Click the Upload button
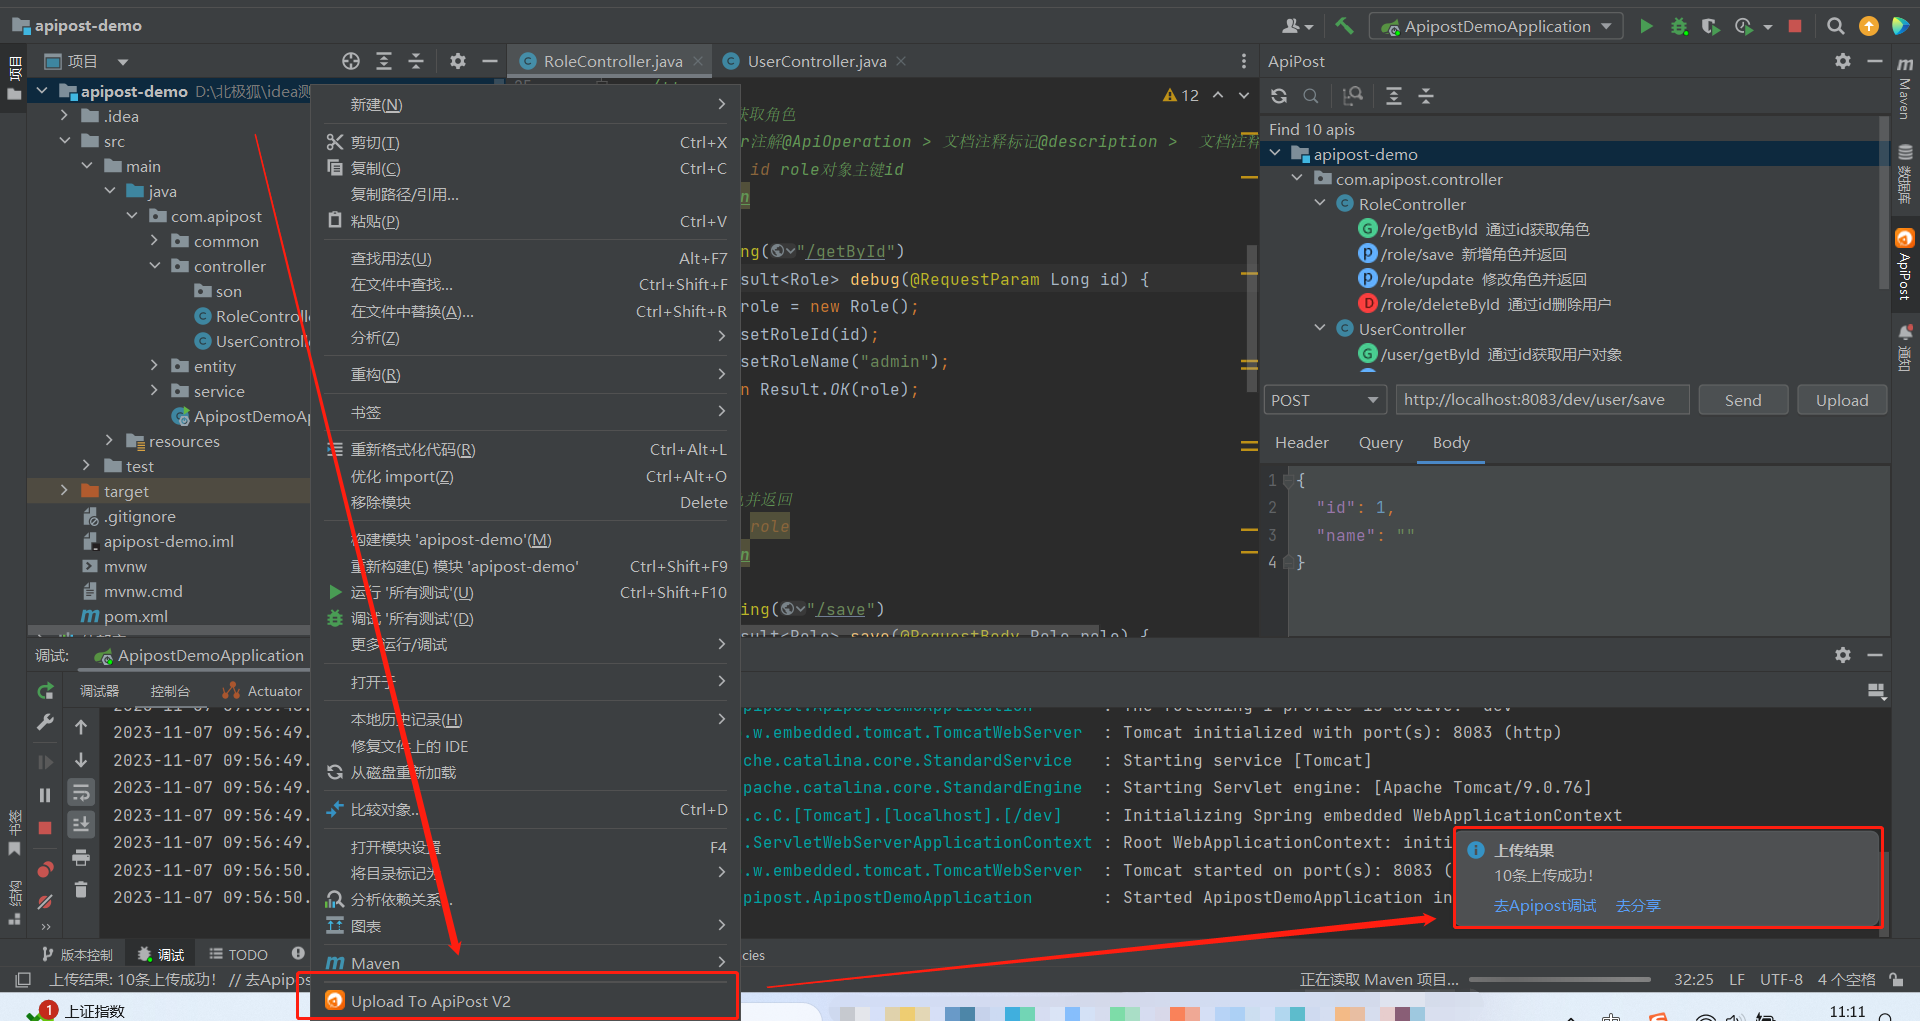1920x1021 pixels. pyautogui.click(x=1842, y=400)
